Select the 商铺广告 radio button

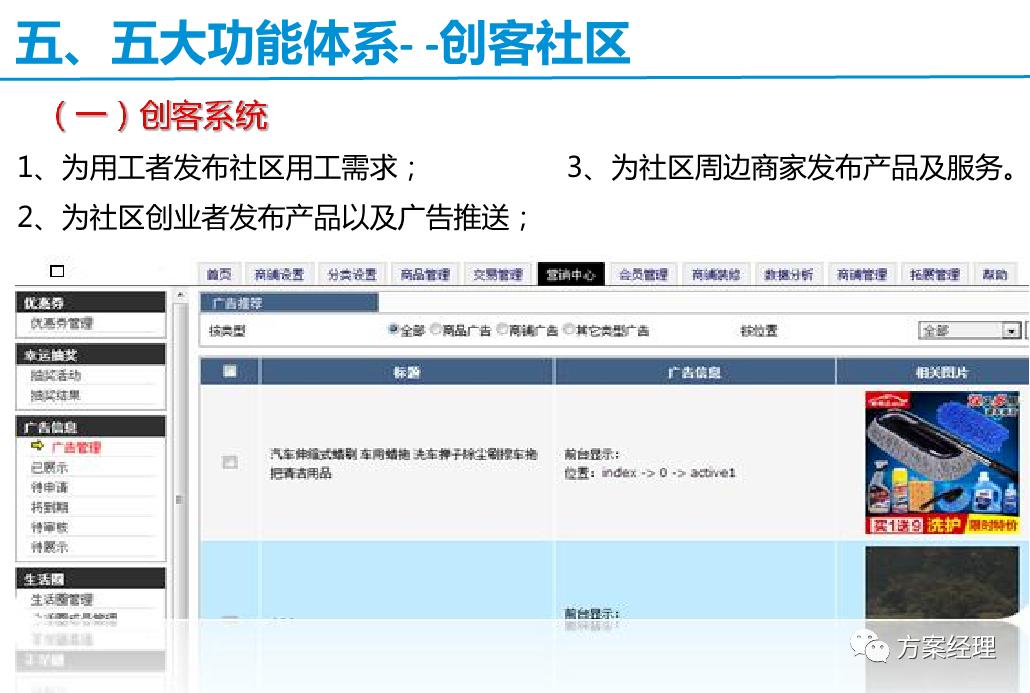point(499,331)
